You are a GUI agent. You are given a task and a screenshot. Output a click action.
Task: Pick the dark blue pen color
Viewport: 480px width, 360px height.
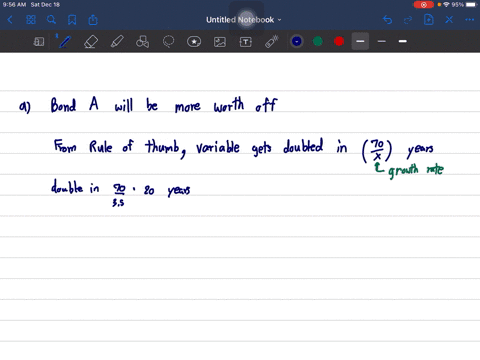[297, 41]
